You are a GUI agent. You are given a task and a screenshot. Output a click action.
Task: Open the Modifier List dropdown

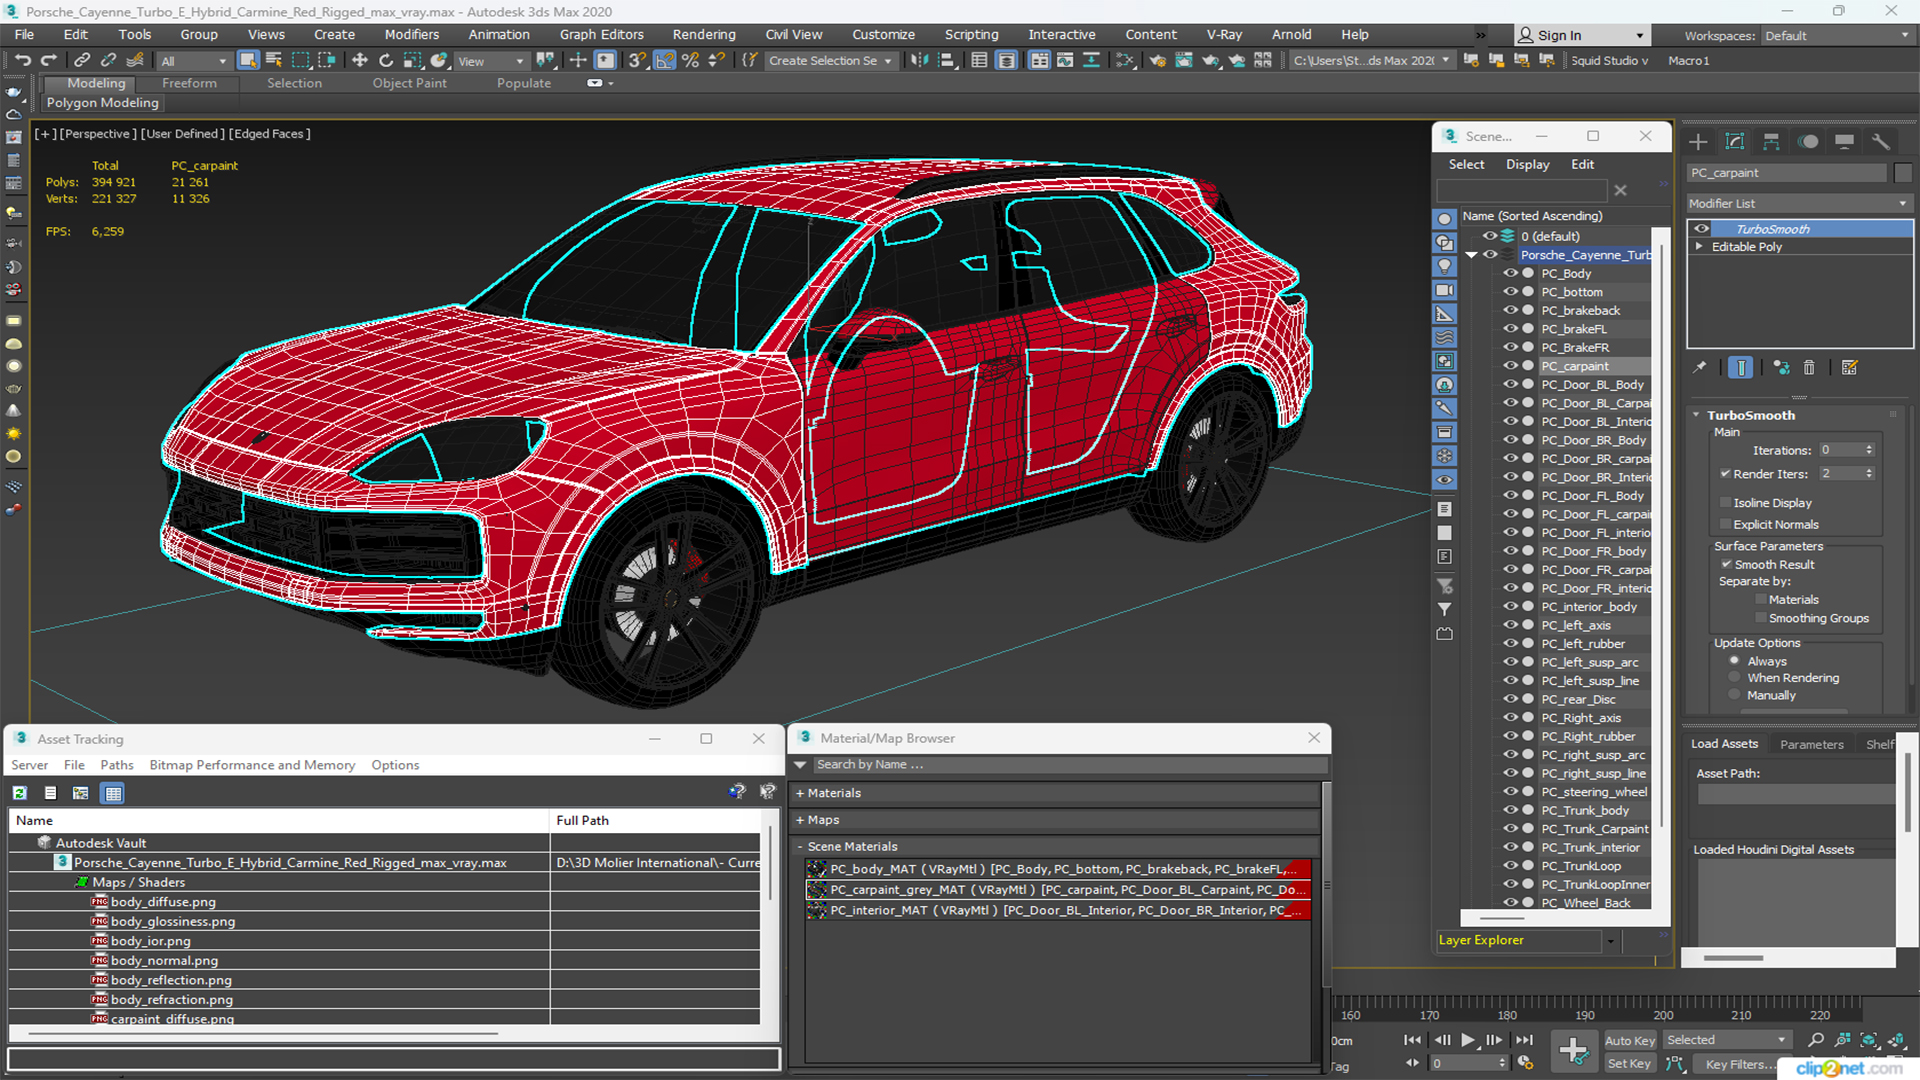pyautogui.click(x=1799, y=204)
